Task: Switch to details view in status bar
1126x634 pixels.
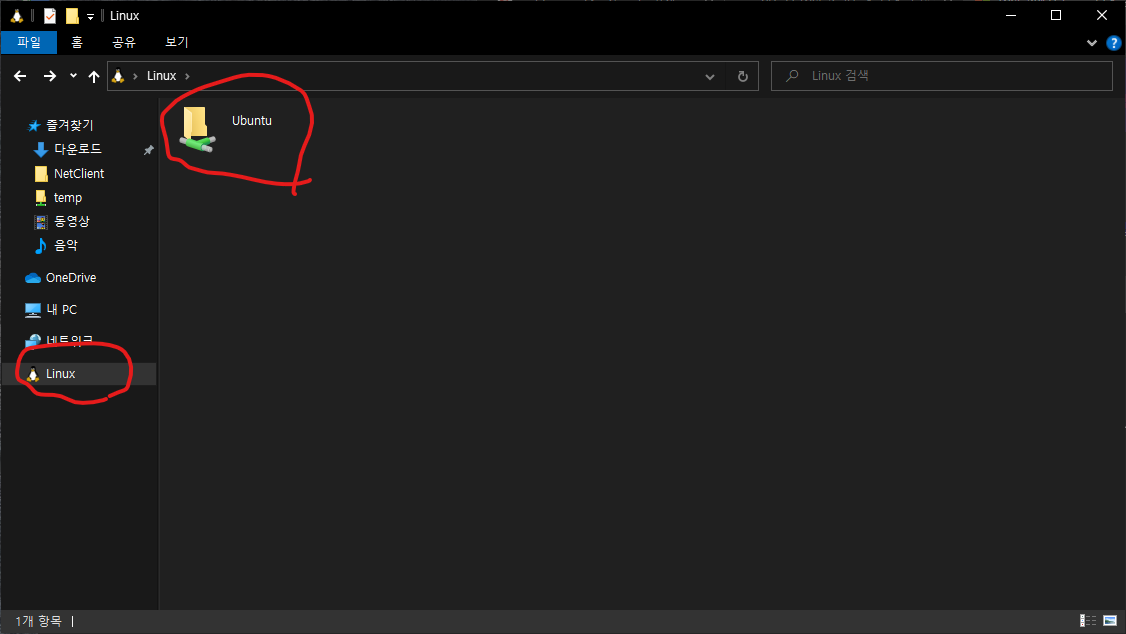Action: click(x=1088, y=620)
